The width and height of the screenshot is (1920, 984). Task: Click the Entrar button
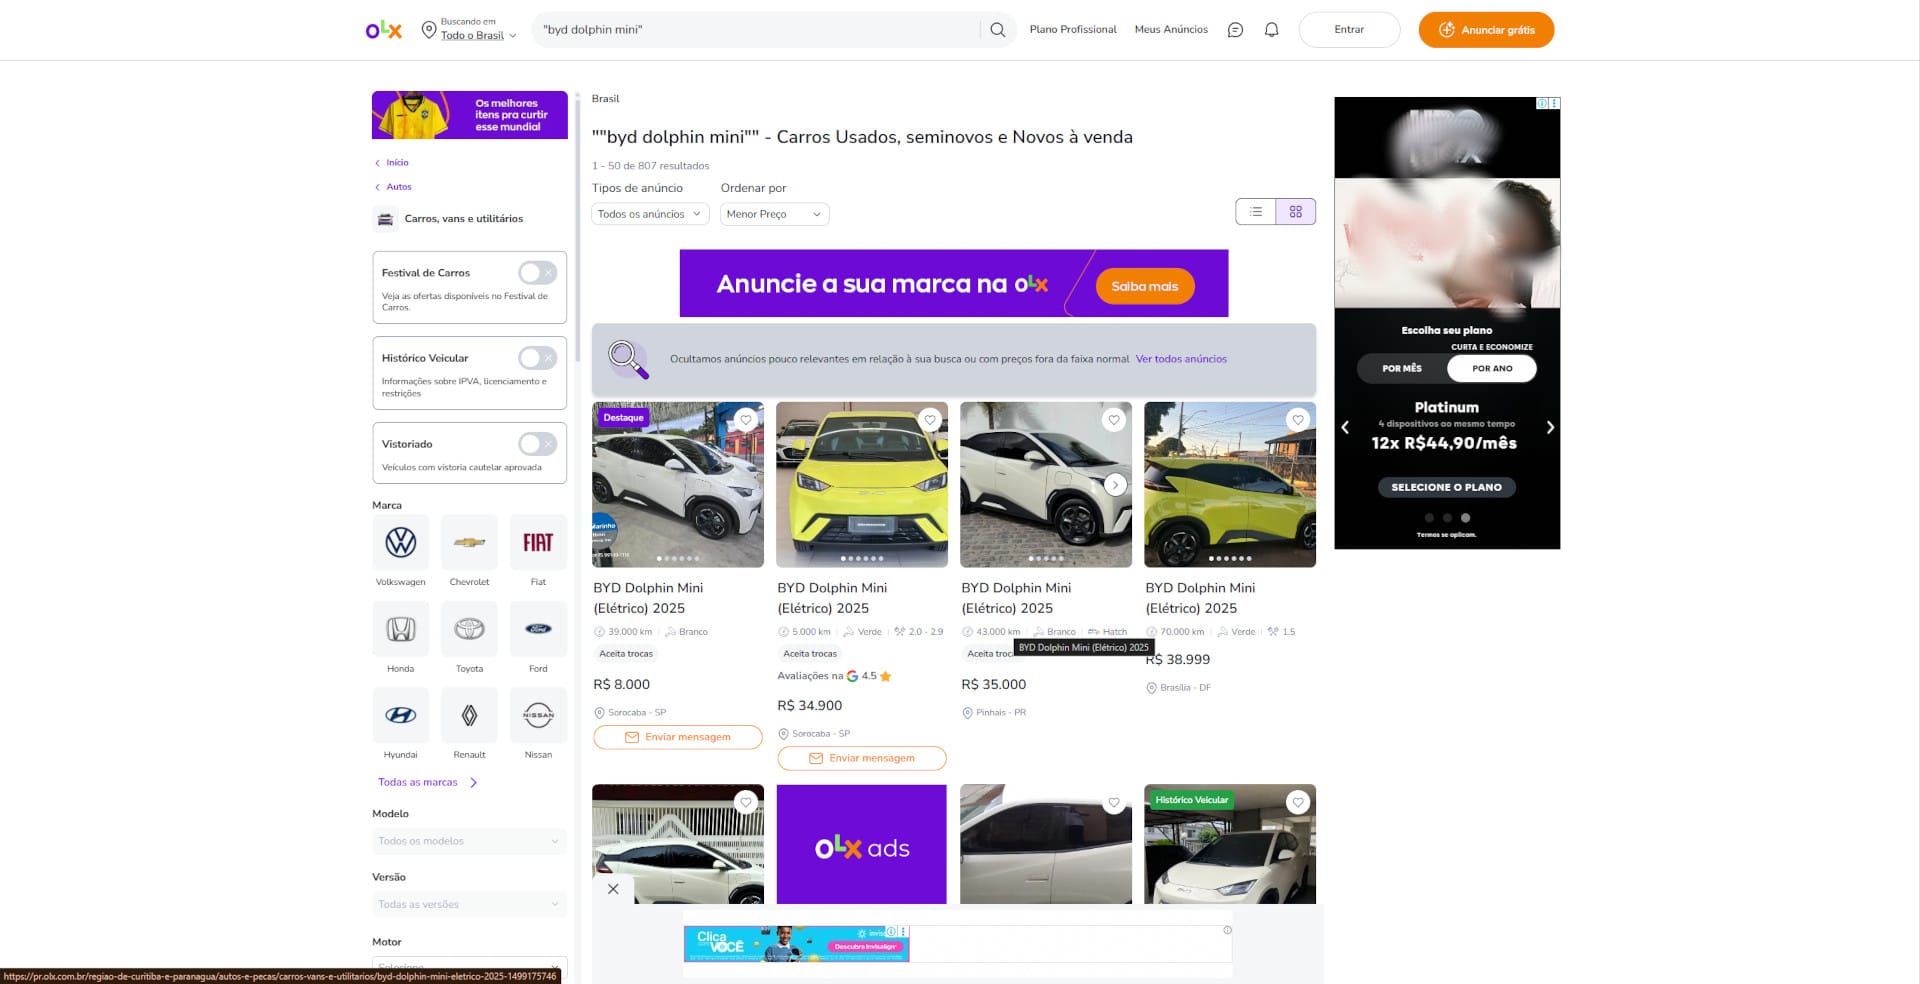pyautogui.click(x=1349, y=30)
